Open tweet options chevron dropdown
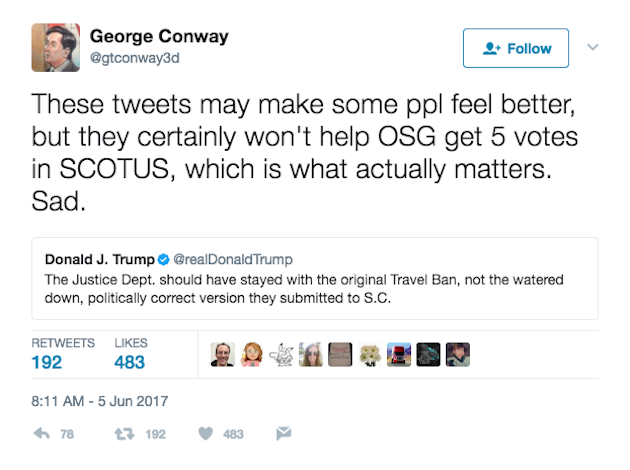The image size is (630, 470). coord(592,47)
